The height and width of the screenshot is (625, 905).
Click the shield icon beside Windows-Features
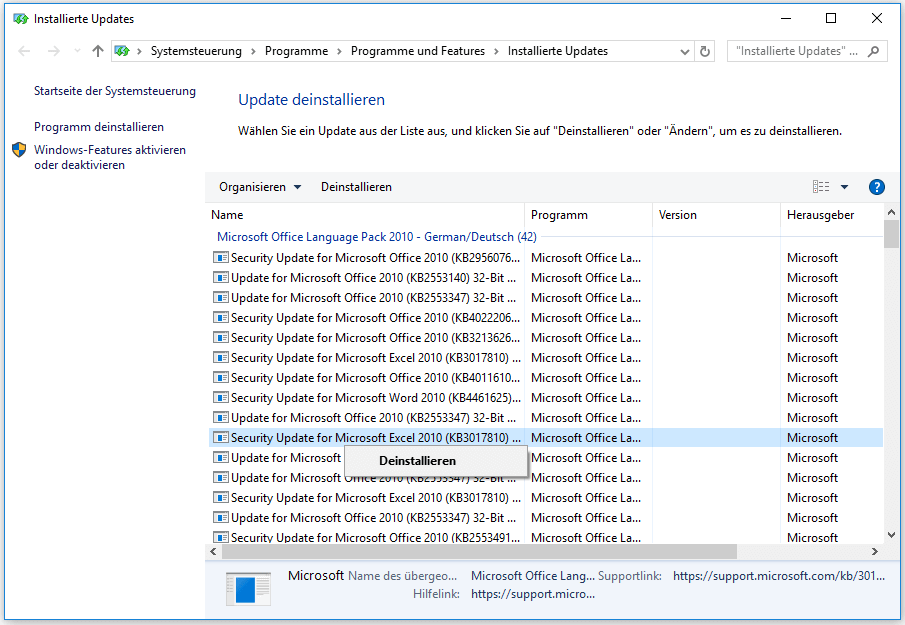(x=19, y=150)
